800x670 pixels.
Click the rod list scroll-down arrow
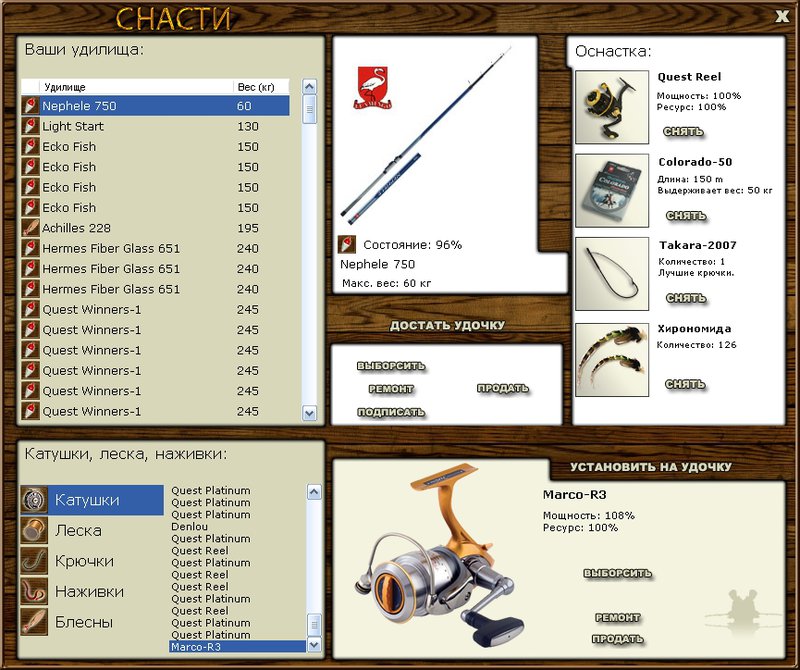click(x=309, y=412)
